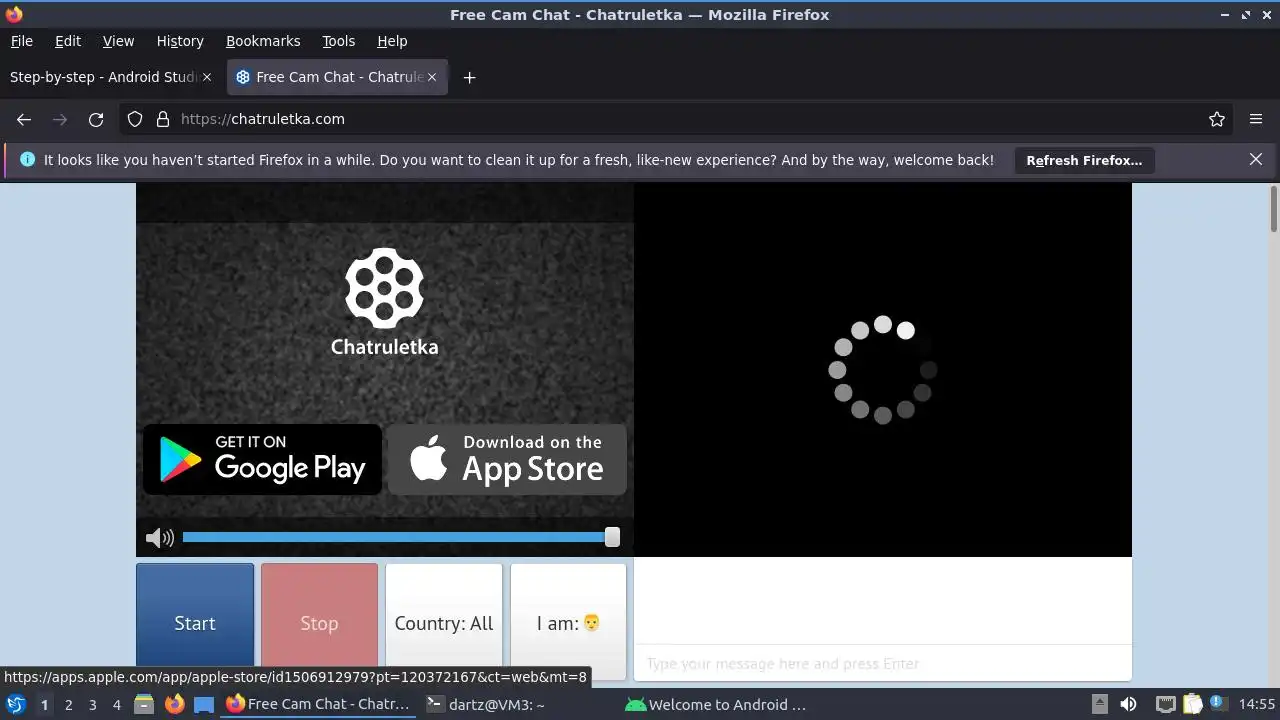Open the View menu
Image resolution: width=1280 pixels, height=720 pixels.
118,41
